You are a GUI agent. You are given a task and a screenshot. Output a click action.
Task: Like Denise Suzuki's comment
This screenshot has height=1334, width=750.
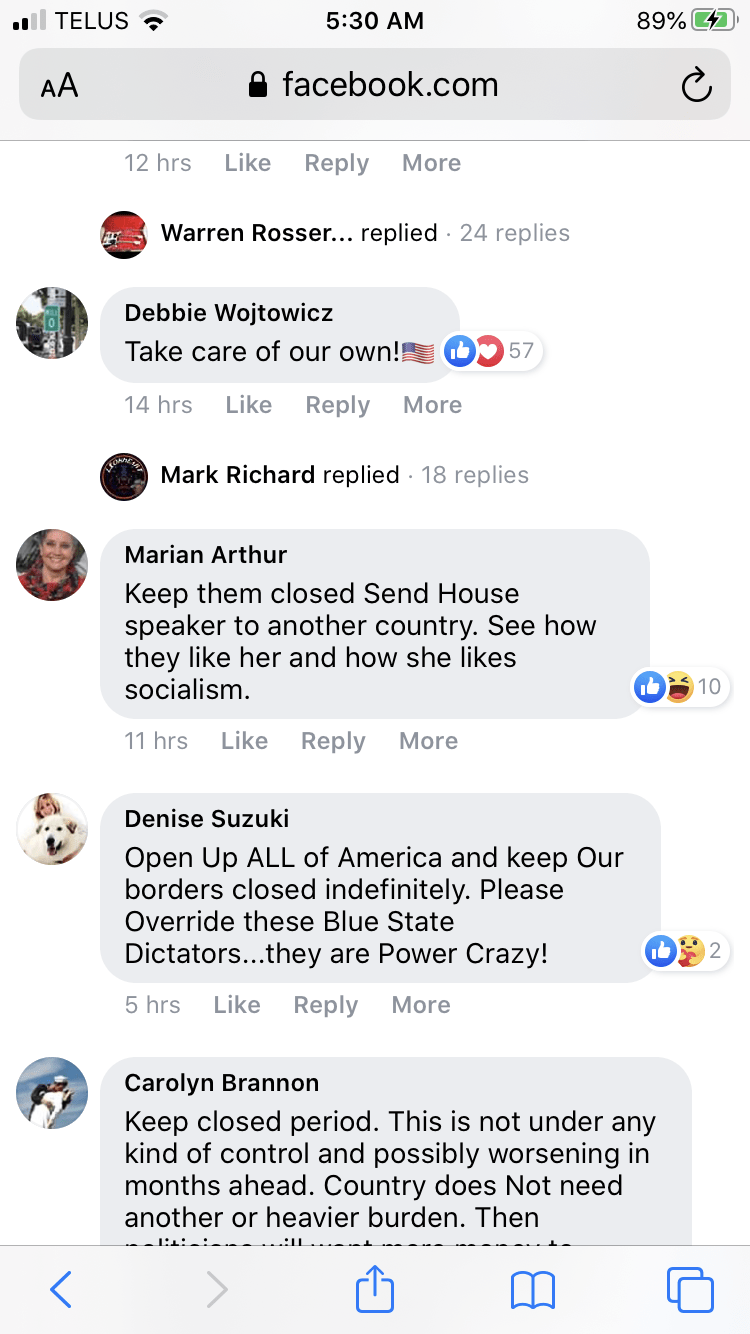[x=237, y=1005]
